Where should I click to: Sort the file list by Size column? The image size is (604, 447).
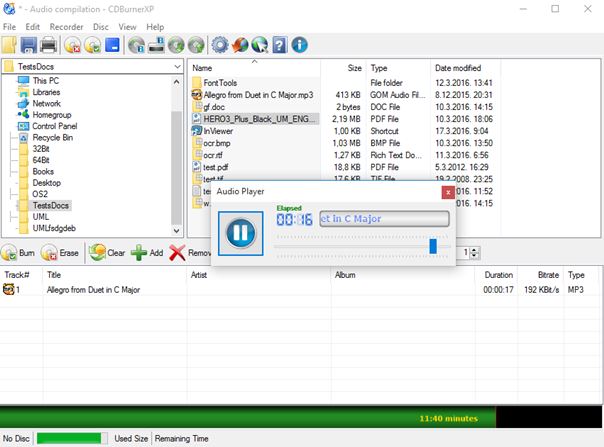(354, 68)
